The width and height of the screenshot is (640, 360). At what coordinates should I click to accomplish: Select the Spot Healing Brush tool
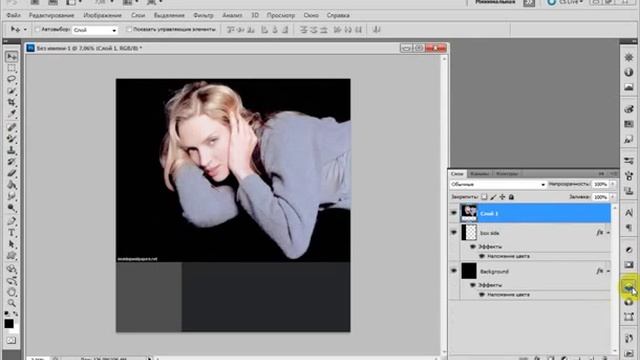pos(11,128)
